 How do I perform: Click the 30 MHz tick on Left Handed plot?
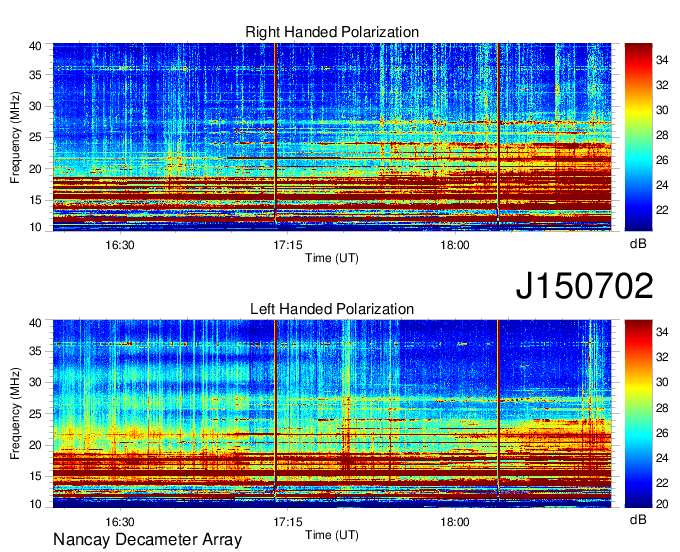[35, 382]
